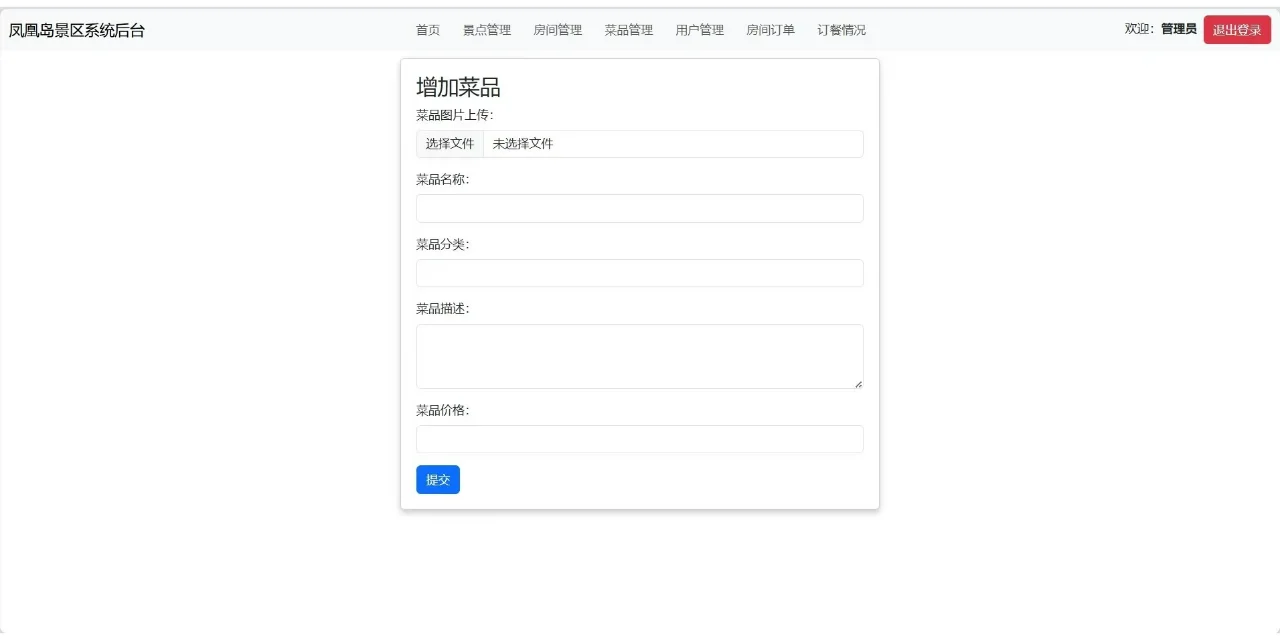Open the 景点管理 management page
The height and width of the screenshot is (640, 1280).
coord(487,30)
